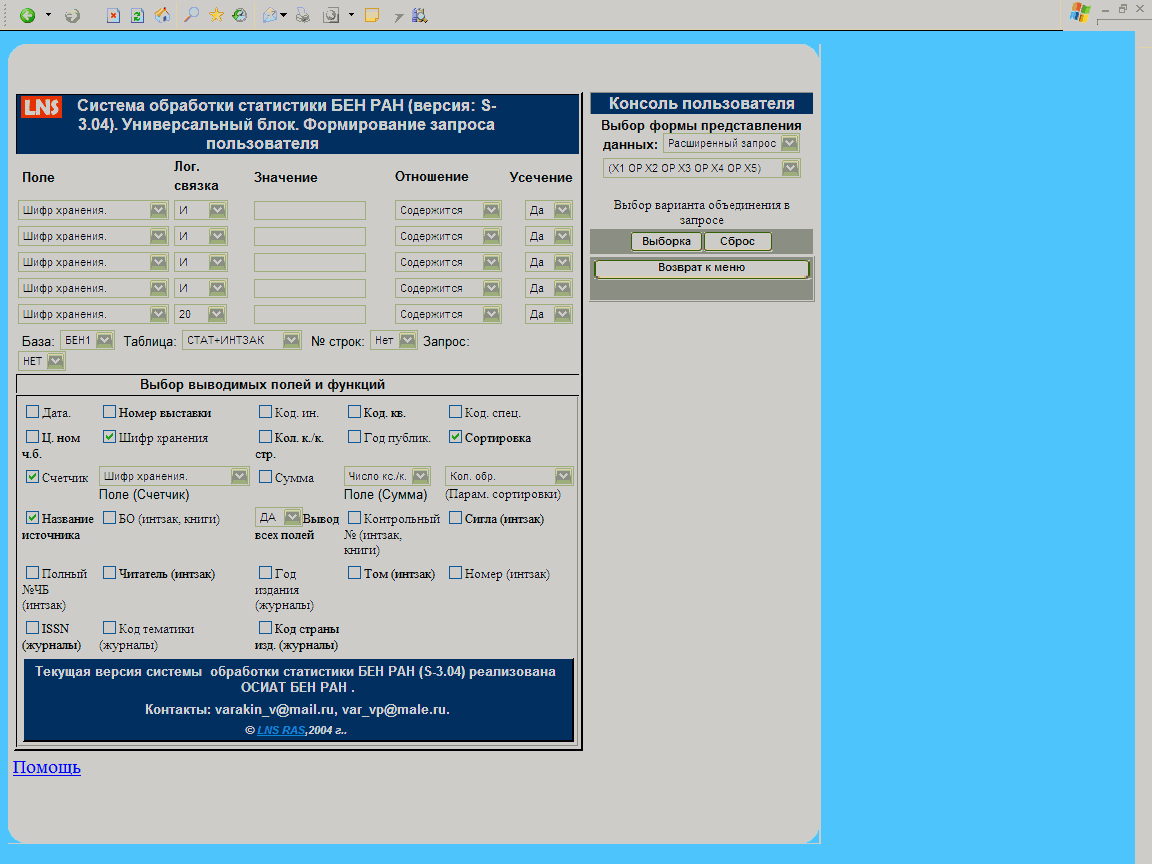Enable the Дата checkbox
The image size is (1152, 864).
(33, 412)
